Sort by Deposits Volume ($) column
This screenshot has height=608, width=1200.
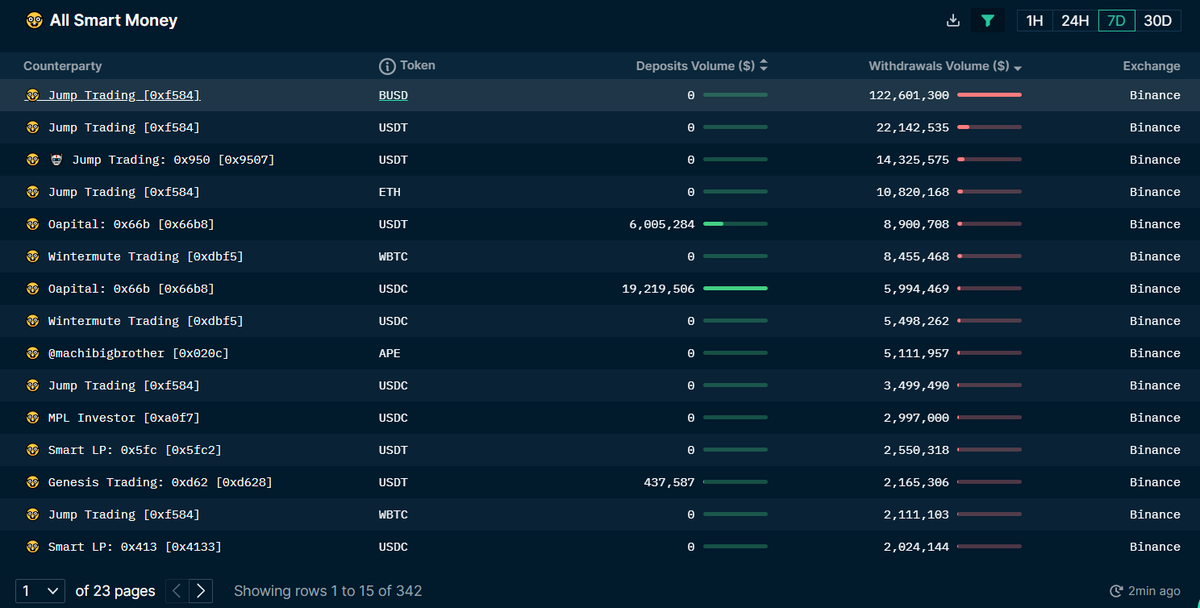(x=702, y=66)
